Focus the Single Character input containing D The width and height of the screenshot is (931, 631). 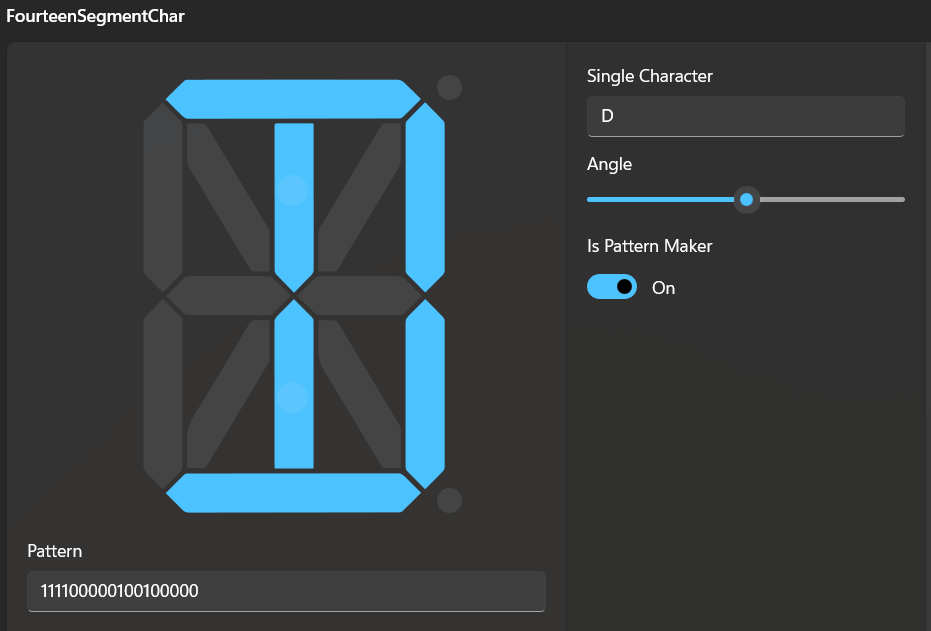pos(746,116)
